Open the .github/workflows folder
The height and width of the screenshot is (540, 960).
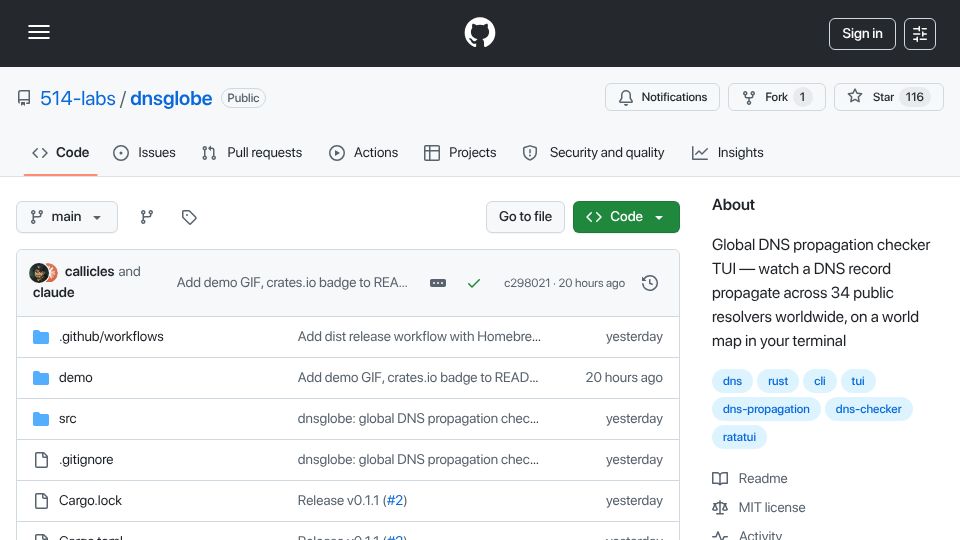111,337
